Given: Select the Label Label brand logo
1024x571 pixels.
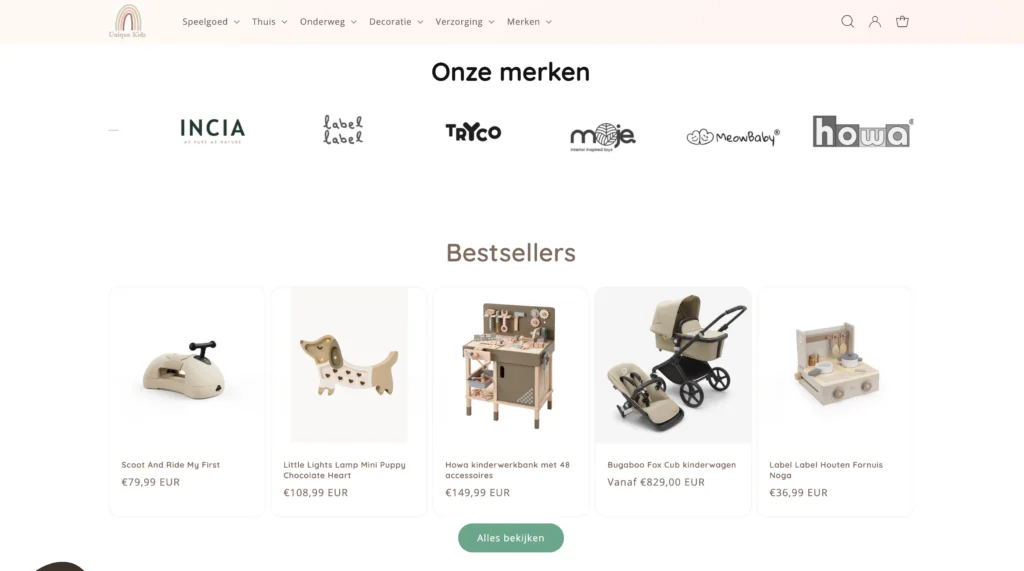Looking at the screenshot, I should [x=343, y=130].
